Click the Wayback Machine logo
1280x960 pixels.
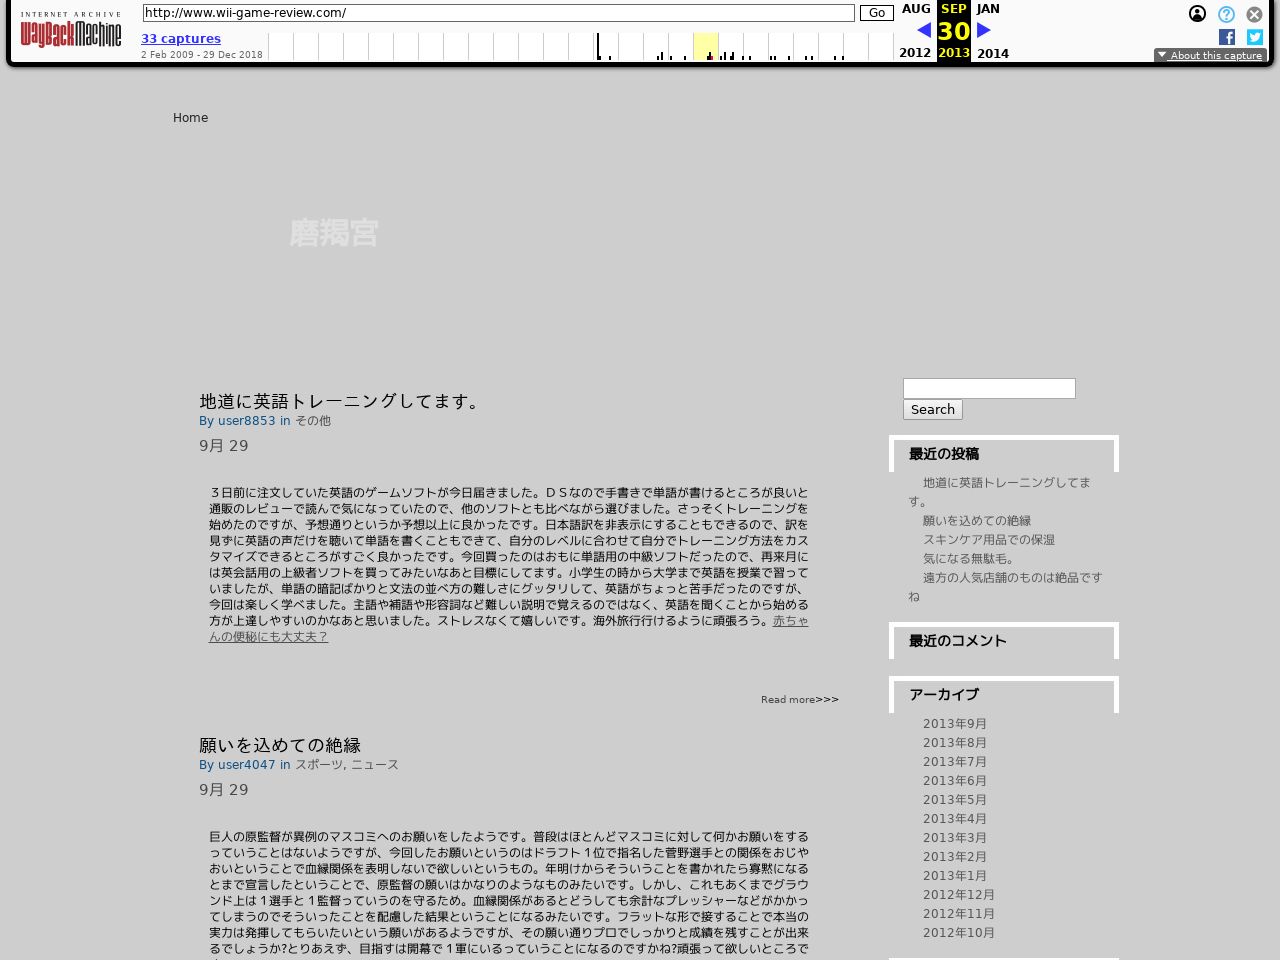pyautogui.click(x=70, y=32)
